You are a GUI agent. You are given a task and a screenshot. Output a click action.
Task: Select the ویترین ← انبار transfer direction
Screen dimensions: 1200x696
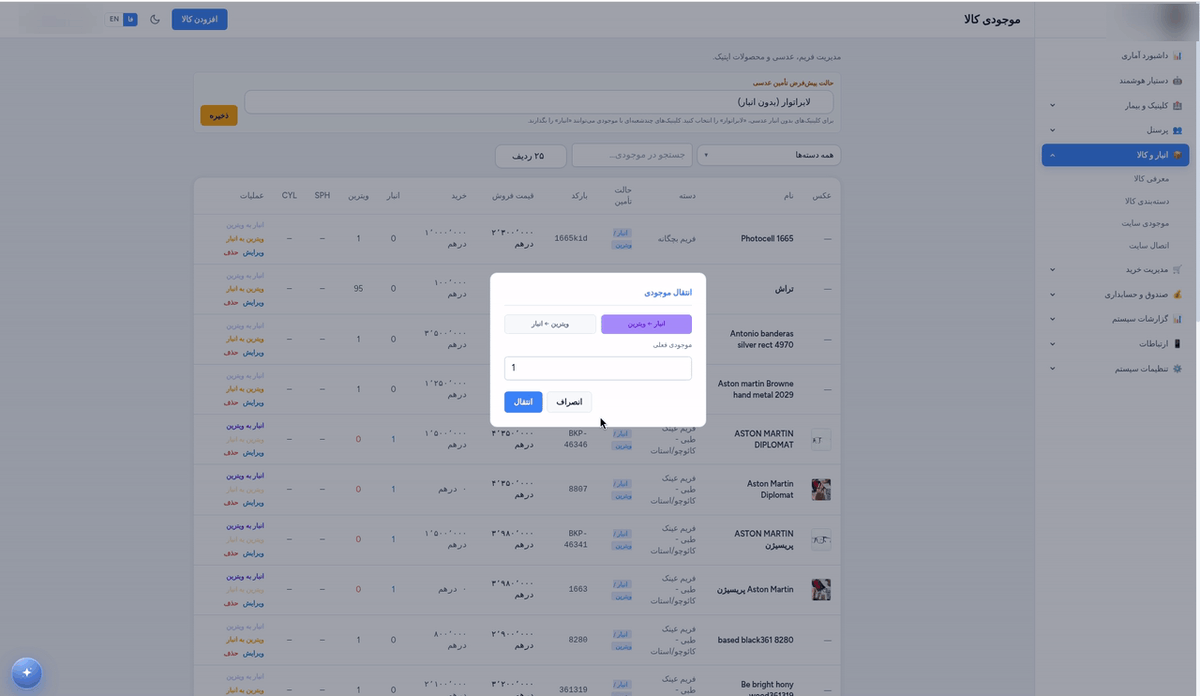click(x=550, y=324)
